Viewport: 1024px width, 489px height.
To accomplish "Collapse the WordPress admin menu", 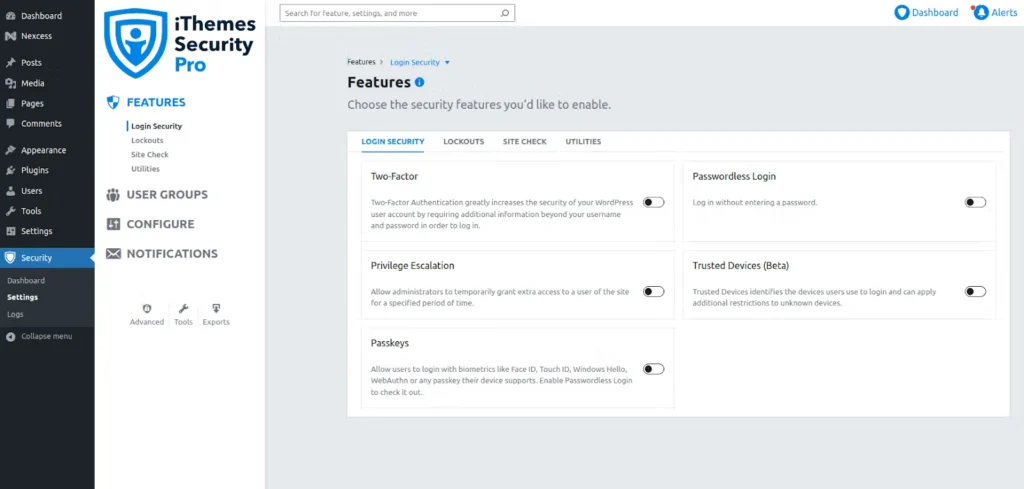I will click(x=47, y=336).
